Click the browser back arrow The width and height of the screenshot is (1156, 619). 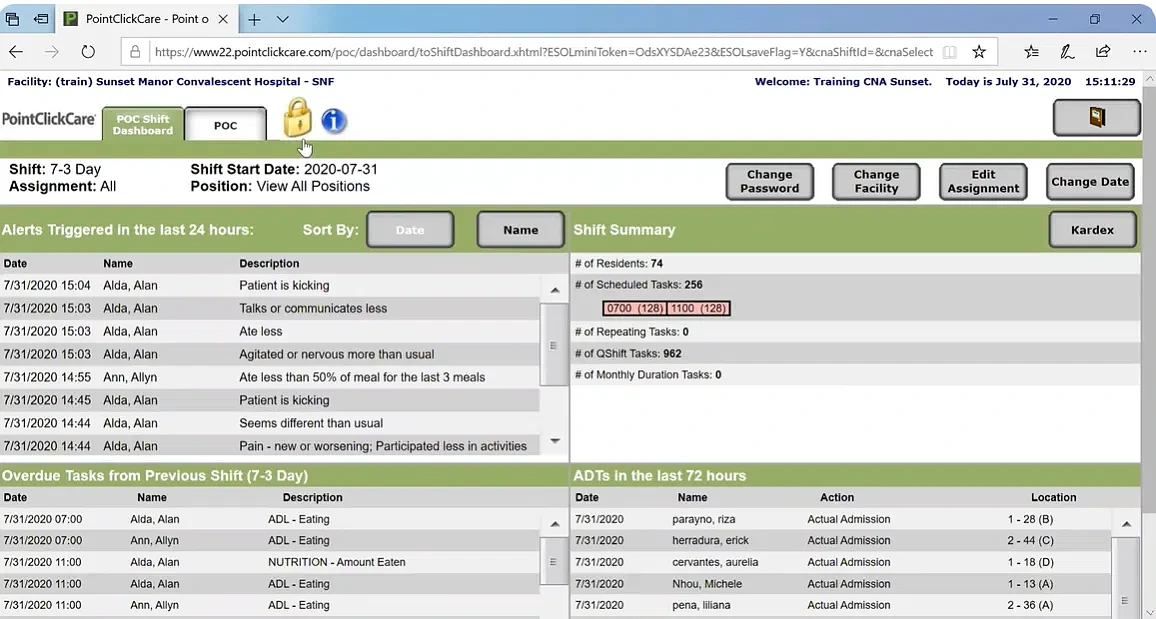tap(16, 52)
